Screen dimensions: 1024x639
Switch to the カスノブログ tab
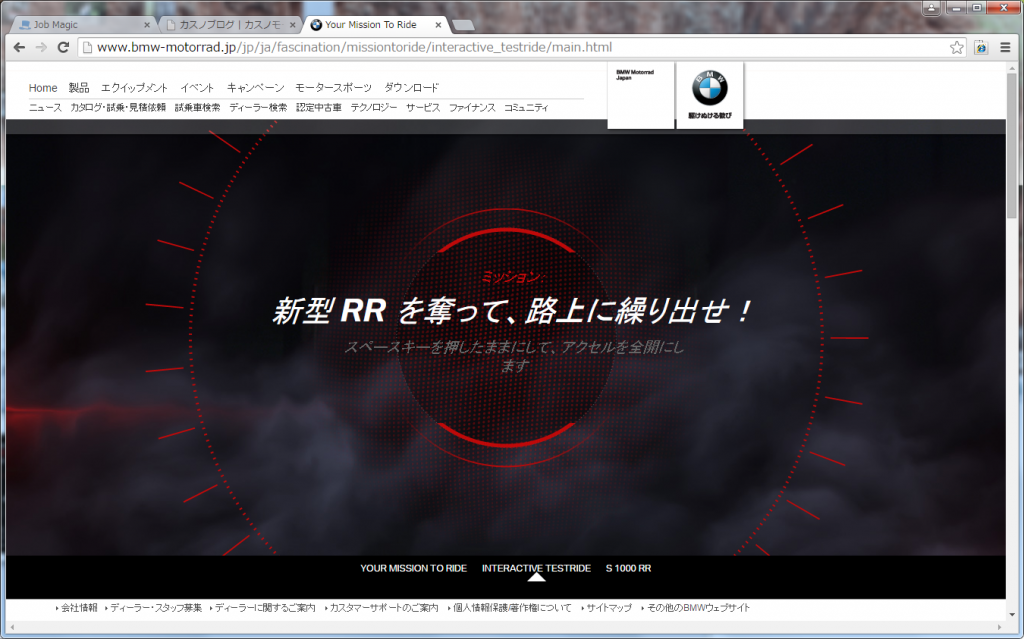pyautogui.click(x=230, y=25)
